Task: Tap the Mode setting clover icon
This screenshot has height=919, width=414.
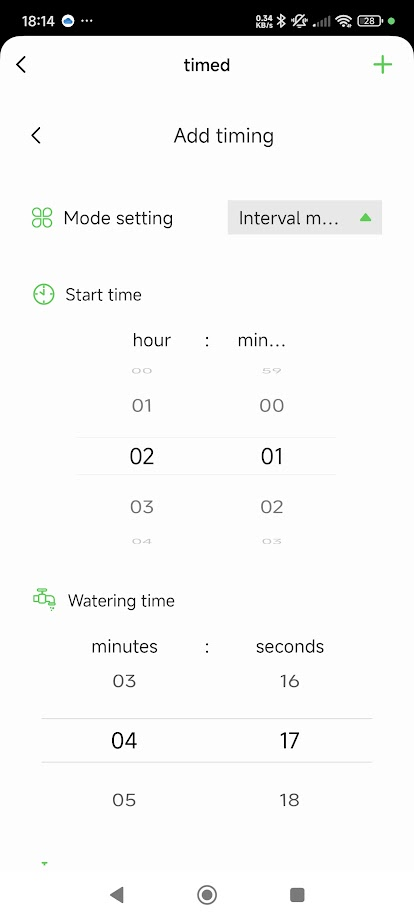Action: click(42, 218)
